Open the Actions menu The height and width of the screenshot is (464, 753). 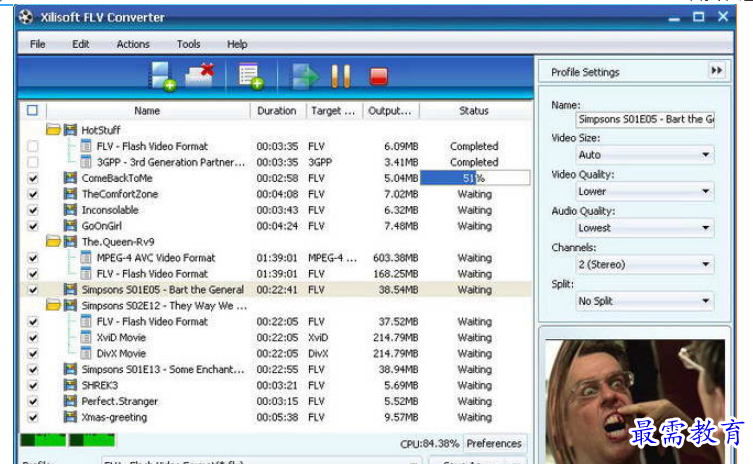133,44
